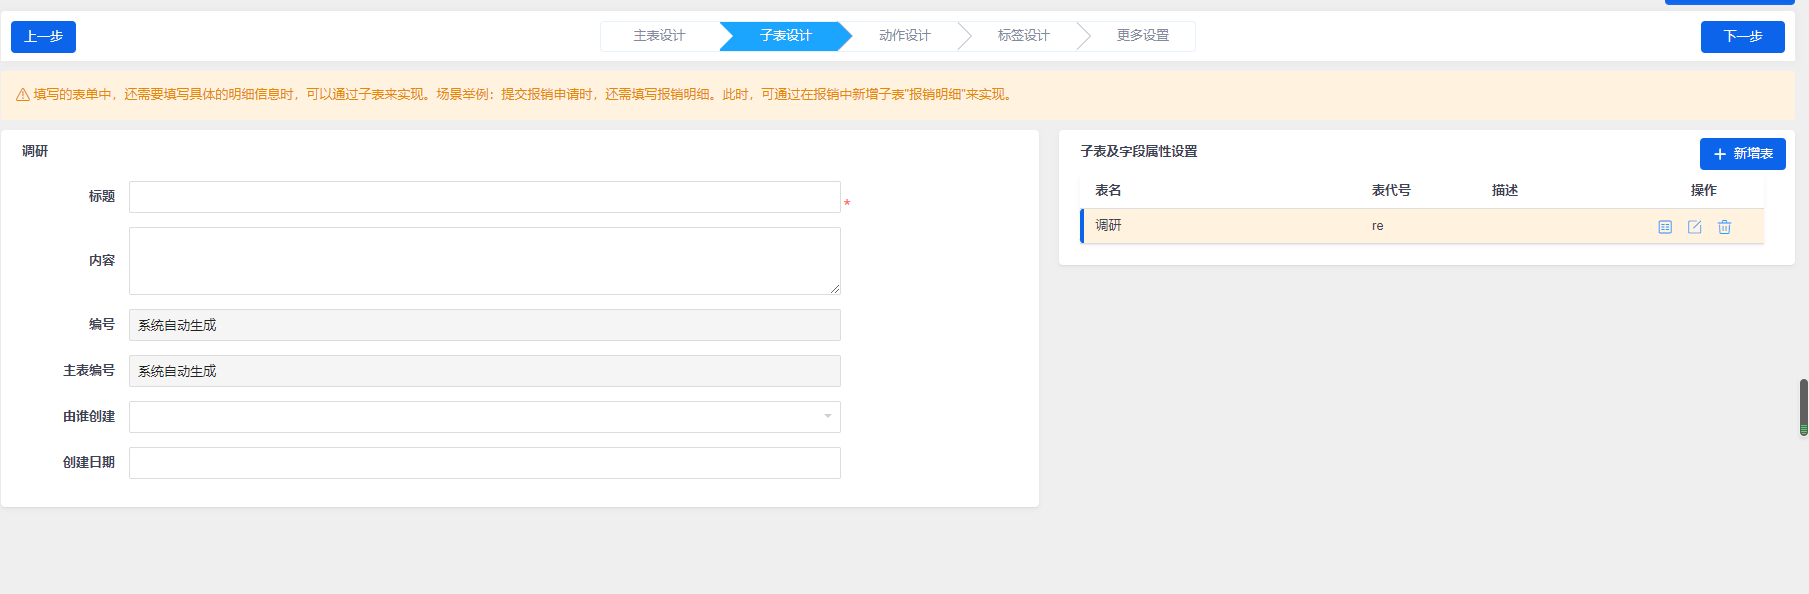Click the warning triangle icon in banner
Screen dimensions: 1809x594
point(22,95)
